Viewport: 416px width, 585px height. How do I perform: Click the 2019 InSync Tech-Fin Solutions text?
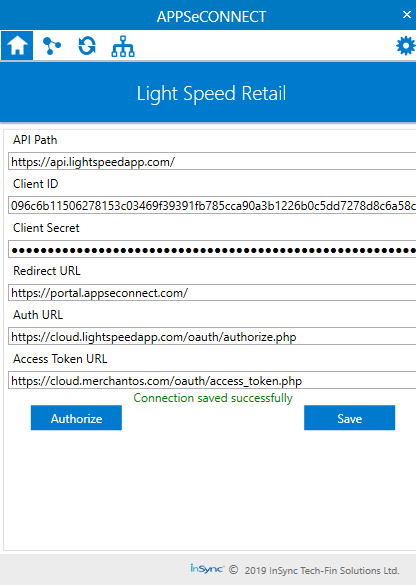(x=322, y=570)
